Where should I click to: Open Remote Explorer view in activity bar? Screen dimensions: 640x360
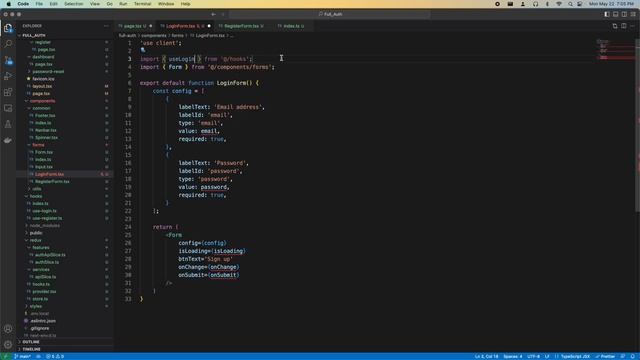click(x=8, y=108)
